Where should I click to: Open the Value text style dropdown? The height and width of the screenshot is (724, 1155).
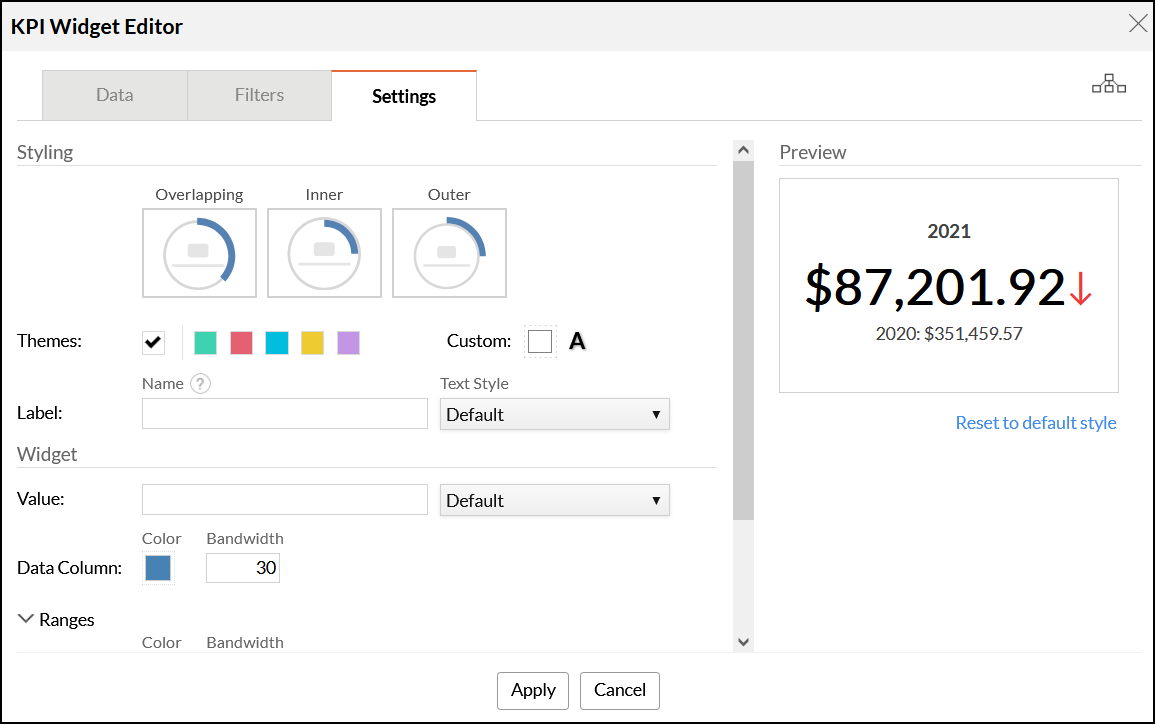point(554,500)
